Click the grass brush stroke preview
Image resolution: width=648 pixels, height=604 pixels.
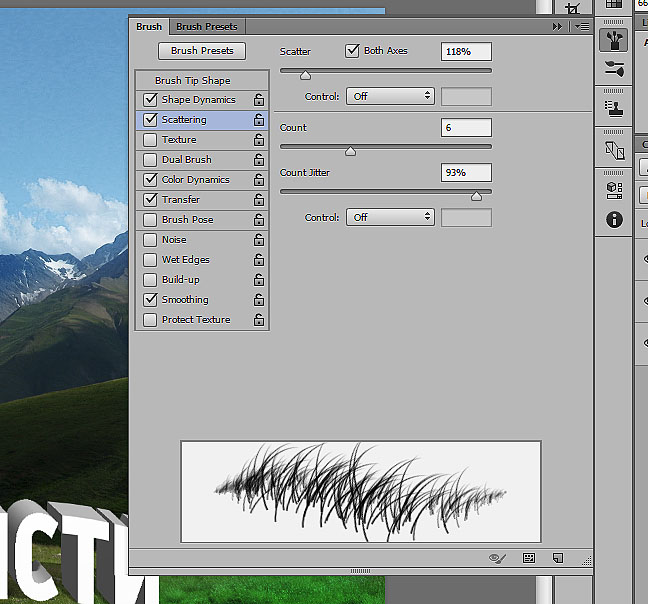(x=361, y=492)
